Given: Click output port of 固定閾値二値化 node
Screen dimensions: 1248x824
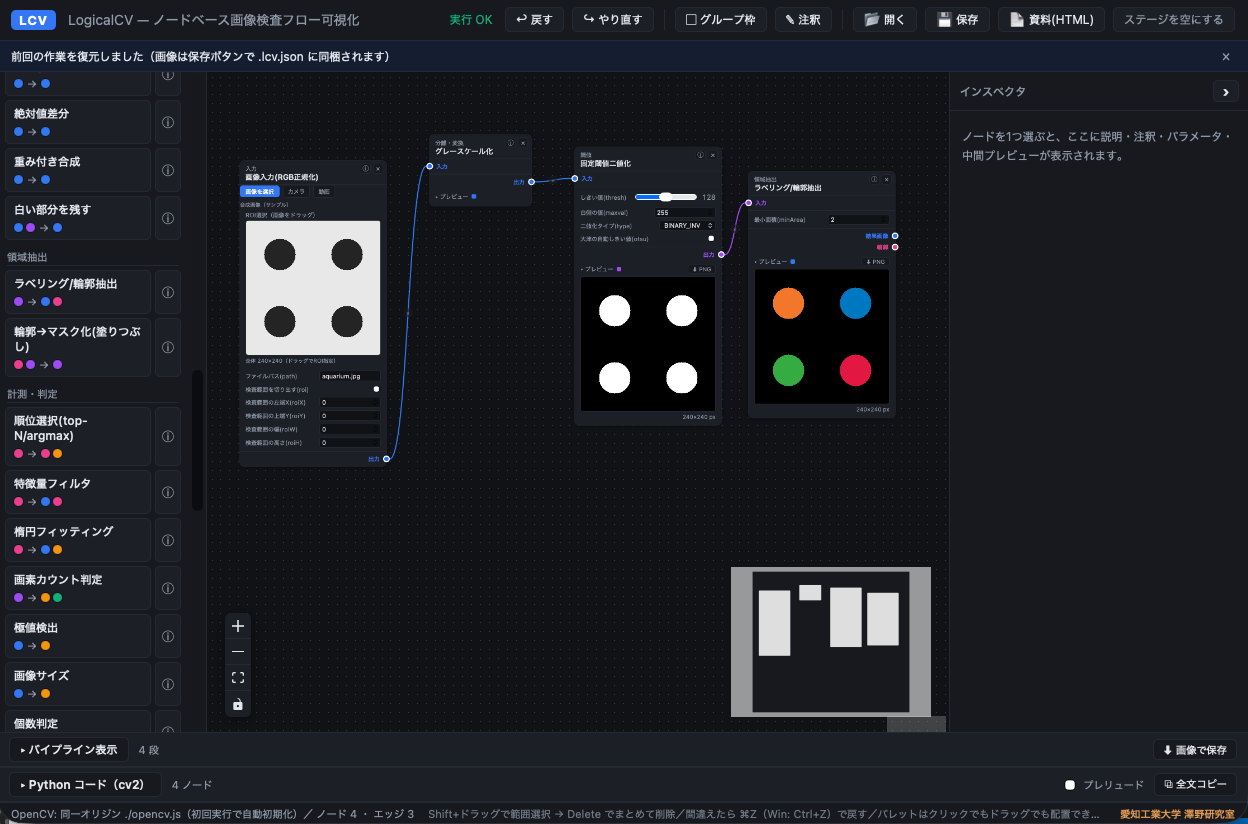Looking at the screenshot, I should coord(721,255).
